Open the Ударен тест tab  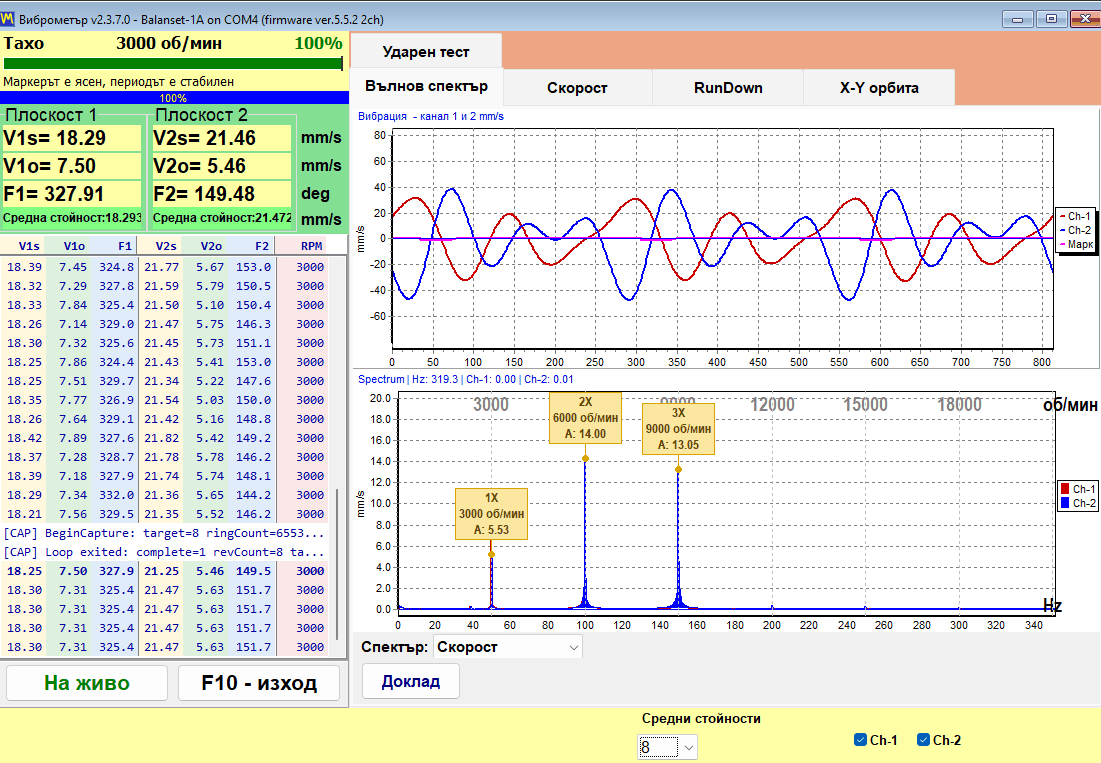426,51
